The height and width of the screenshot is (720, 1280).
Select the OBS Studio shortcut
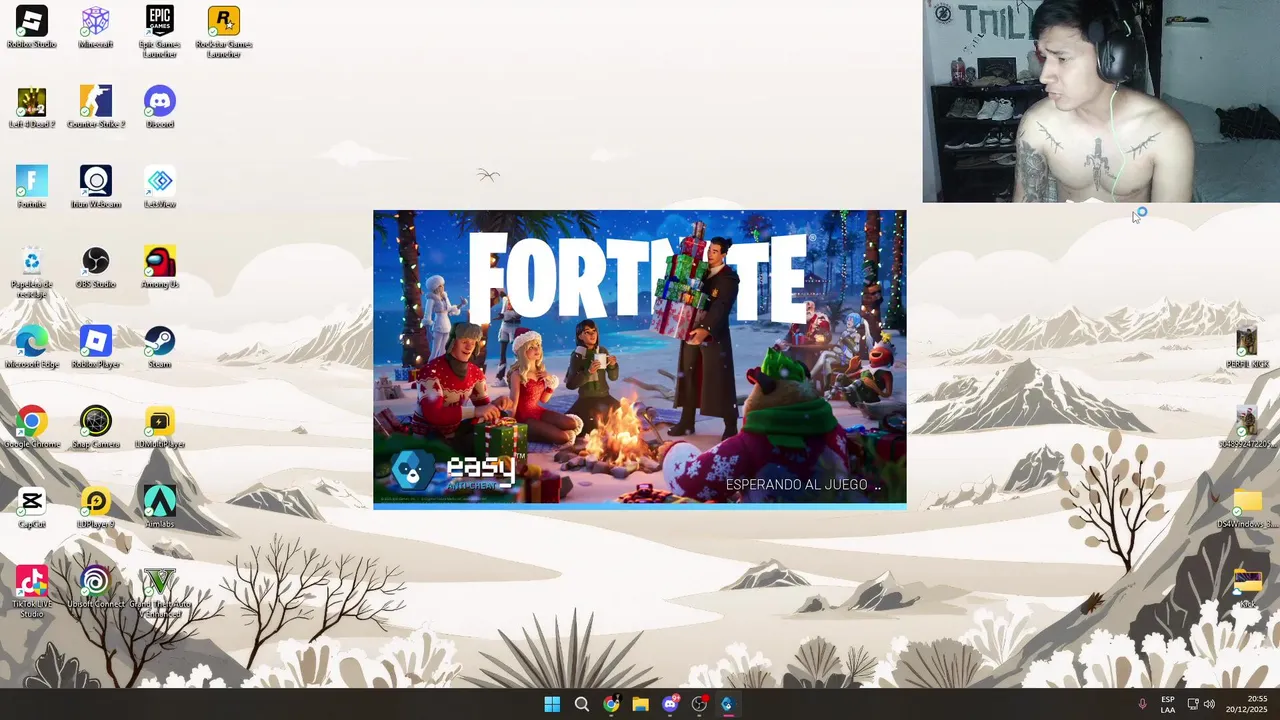pyautogui.click(x=96, y=267)
